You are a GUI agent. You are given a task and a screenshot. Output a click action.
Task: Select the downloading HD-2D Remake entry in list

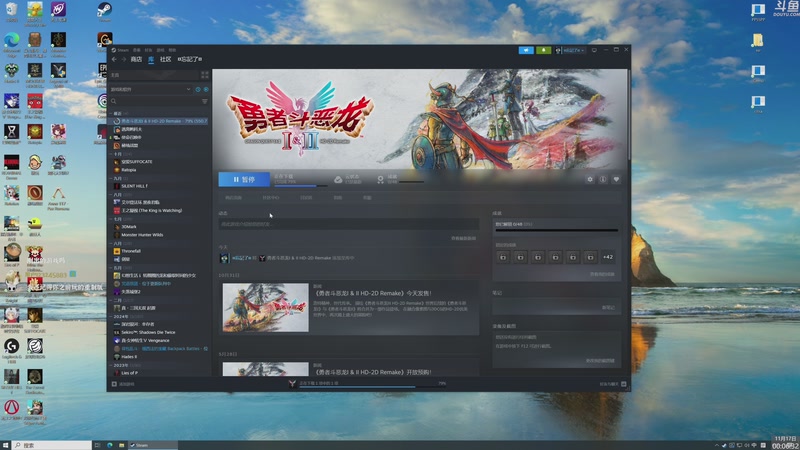coord(160,121)
